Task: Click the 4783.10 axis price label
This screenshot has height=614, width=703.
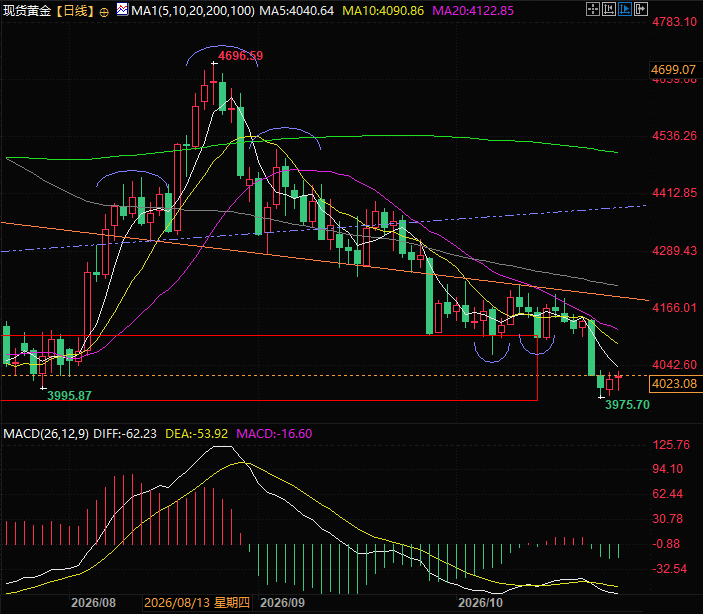Action: tap(674, 21)
